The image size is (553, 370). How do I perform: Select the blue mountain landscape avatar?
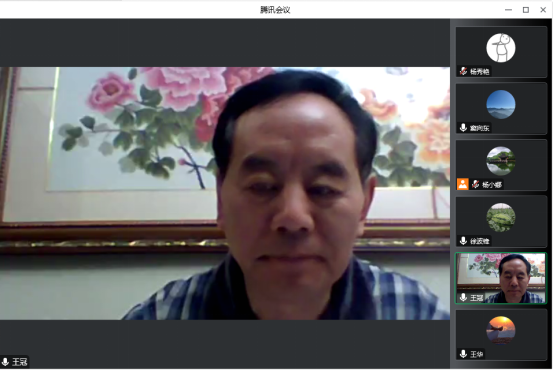(x=501, y=104)
